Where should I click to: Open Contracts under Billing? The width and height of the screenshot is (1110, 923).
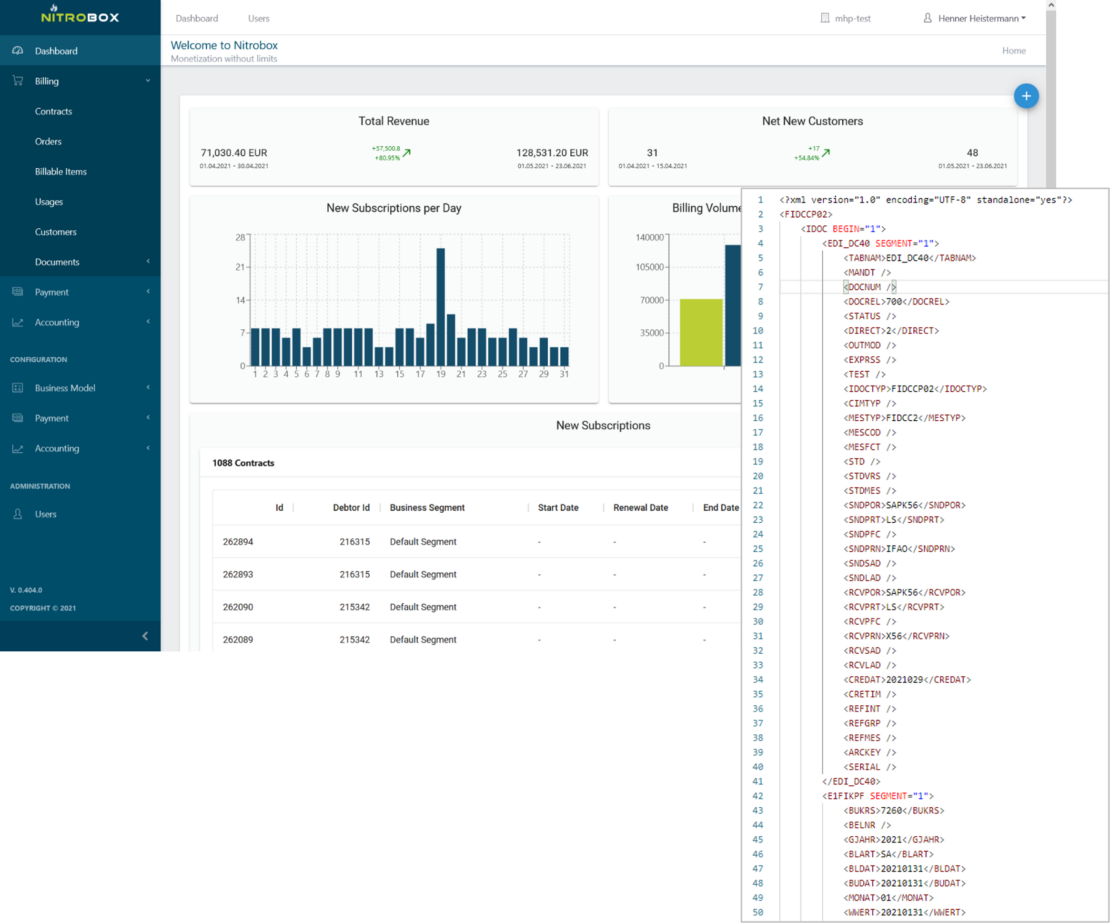53,111
